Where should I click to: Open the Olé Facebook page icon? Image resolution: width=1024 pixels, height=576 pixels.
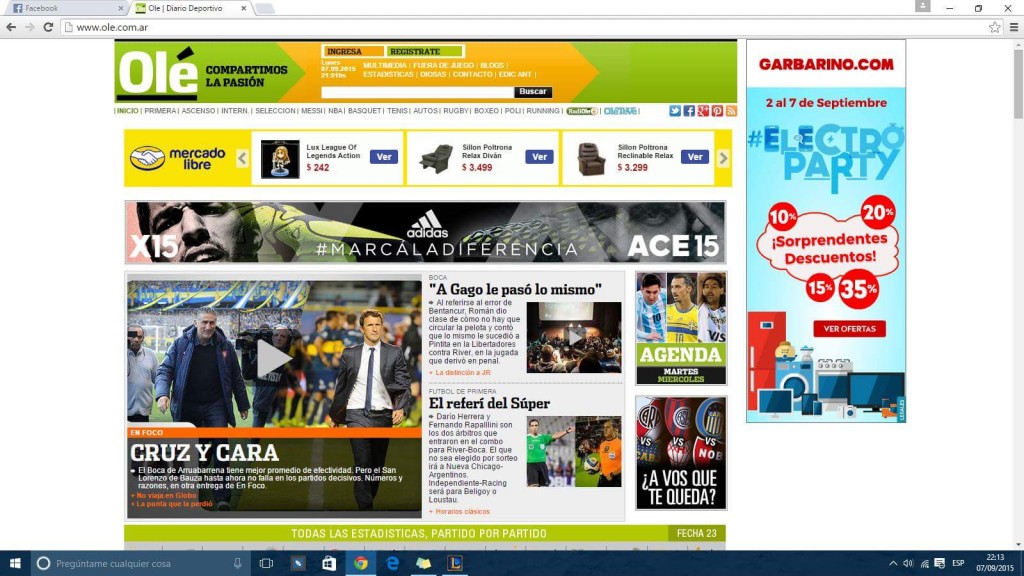click(x=689, y=111)
